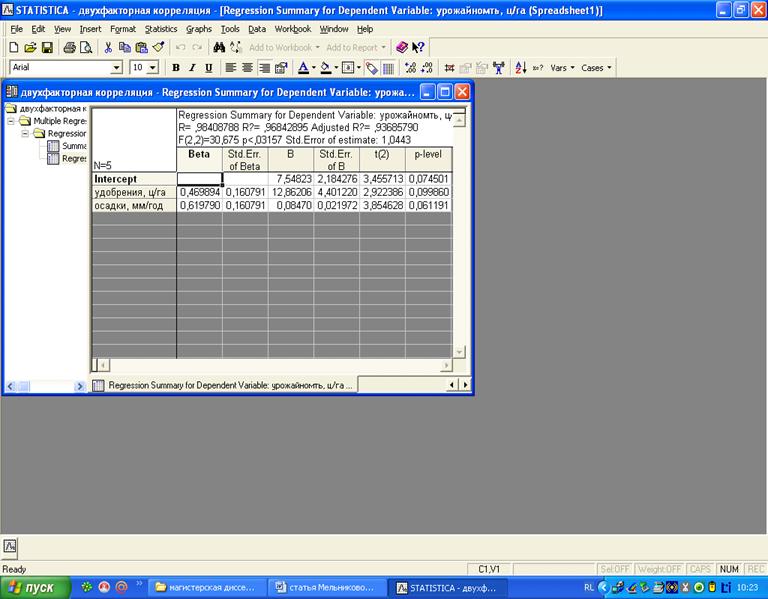Click the Sort A-Z icon
768x599 pixels.
click(520, 68)
